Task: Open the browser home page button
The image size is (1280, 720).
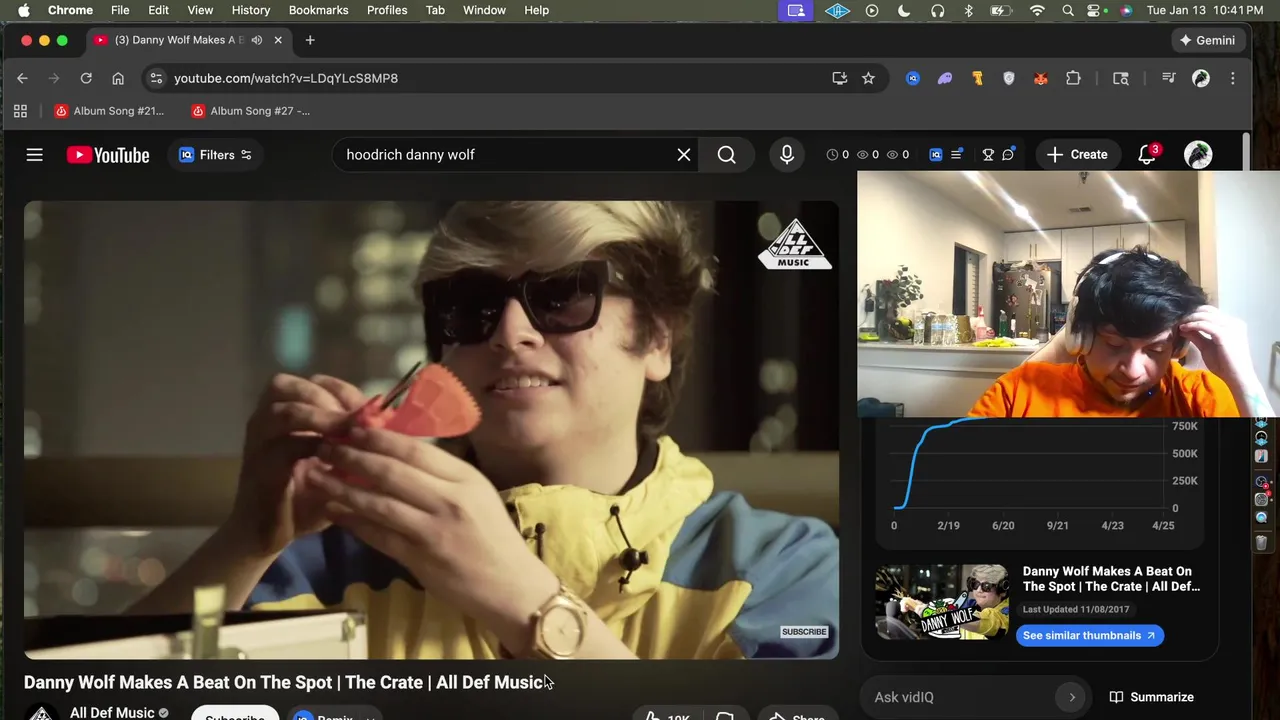Action: (118, 78)
